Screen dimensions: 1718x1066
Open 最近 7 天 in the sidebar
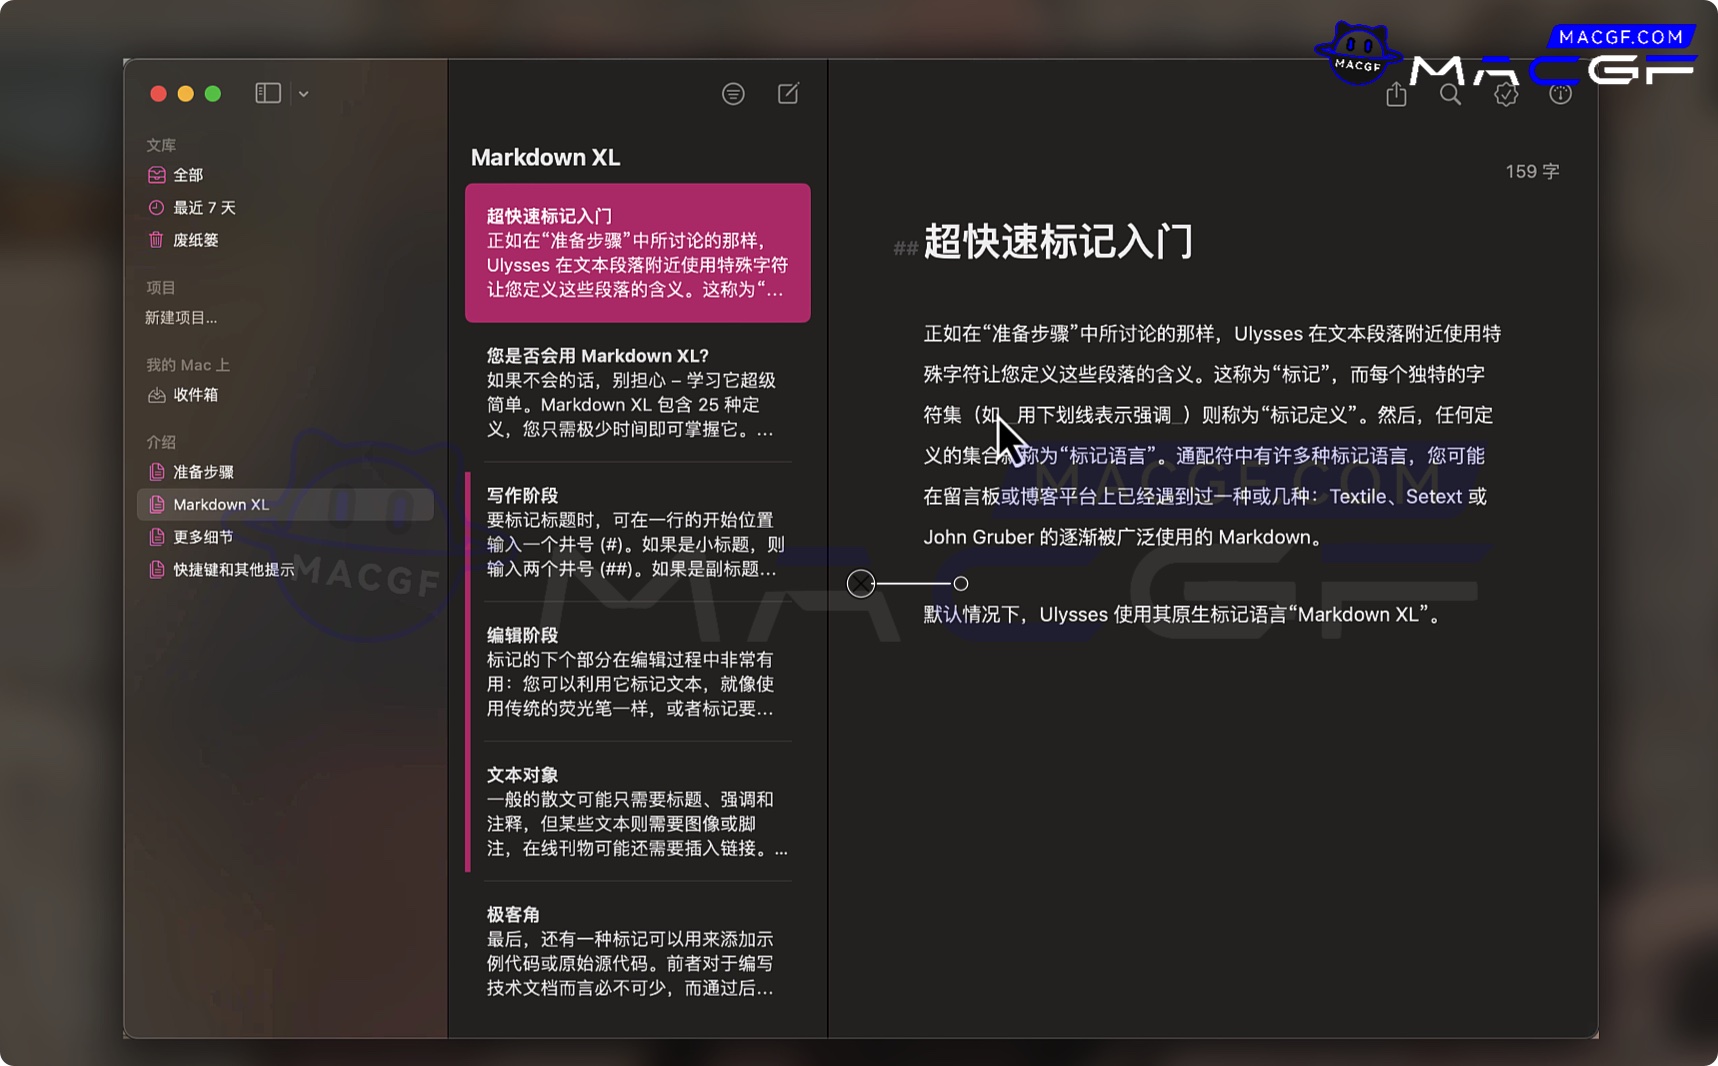tap(204, 208)
